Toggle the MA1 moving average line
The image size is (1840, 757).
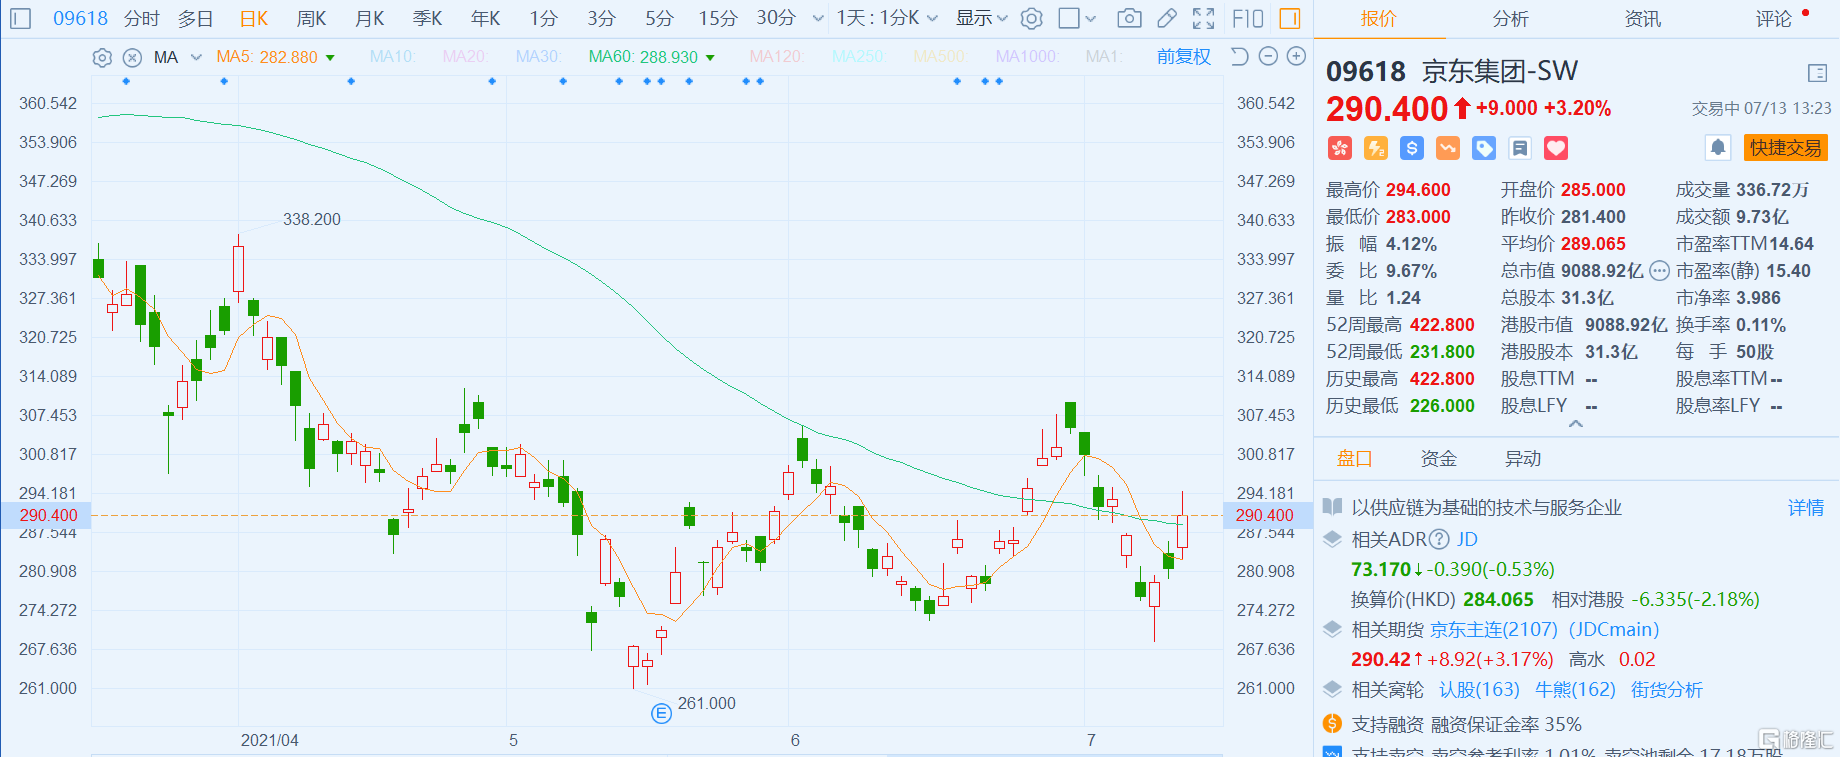tap(1104, 57)
